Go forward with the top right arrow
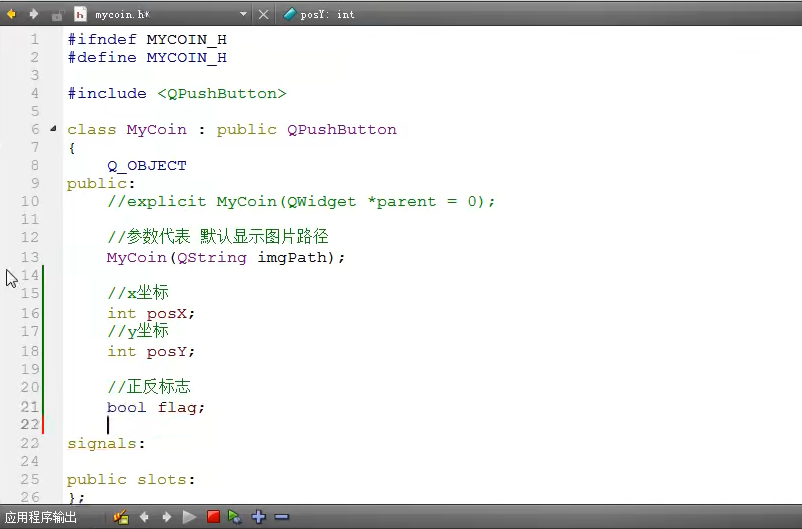This screenshot has width=802, height=529. pos(34,14)
